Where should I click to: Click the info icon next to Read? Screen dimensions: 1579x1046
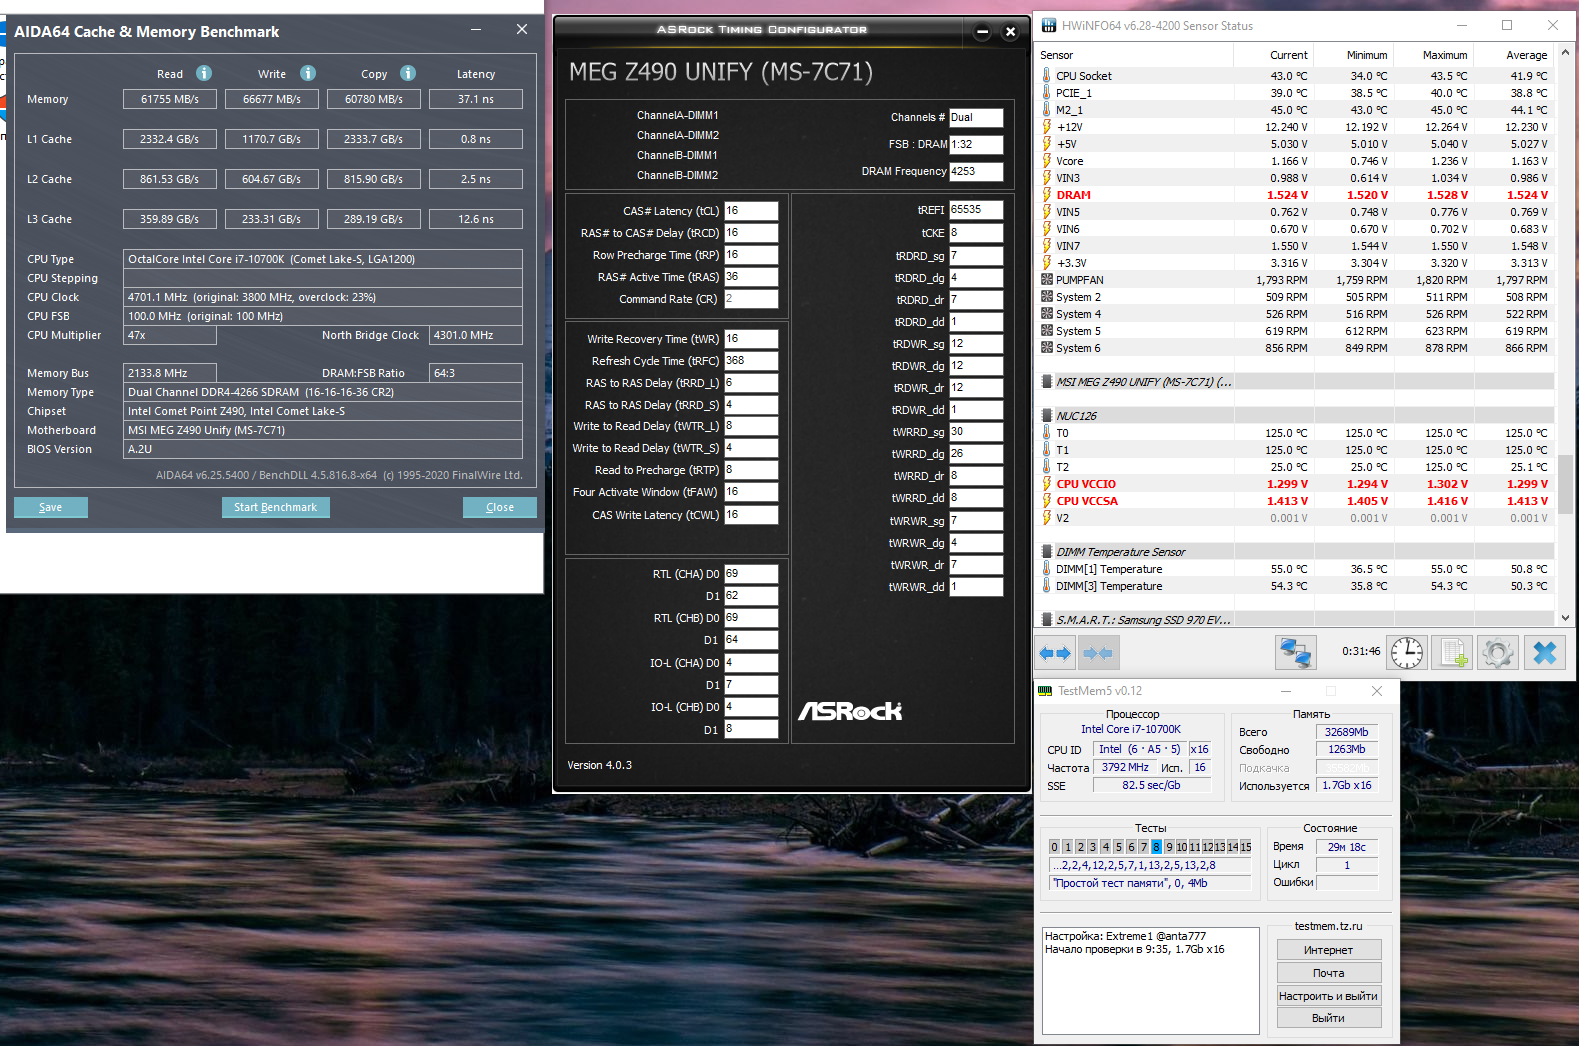[204, 73]
